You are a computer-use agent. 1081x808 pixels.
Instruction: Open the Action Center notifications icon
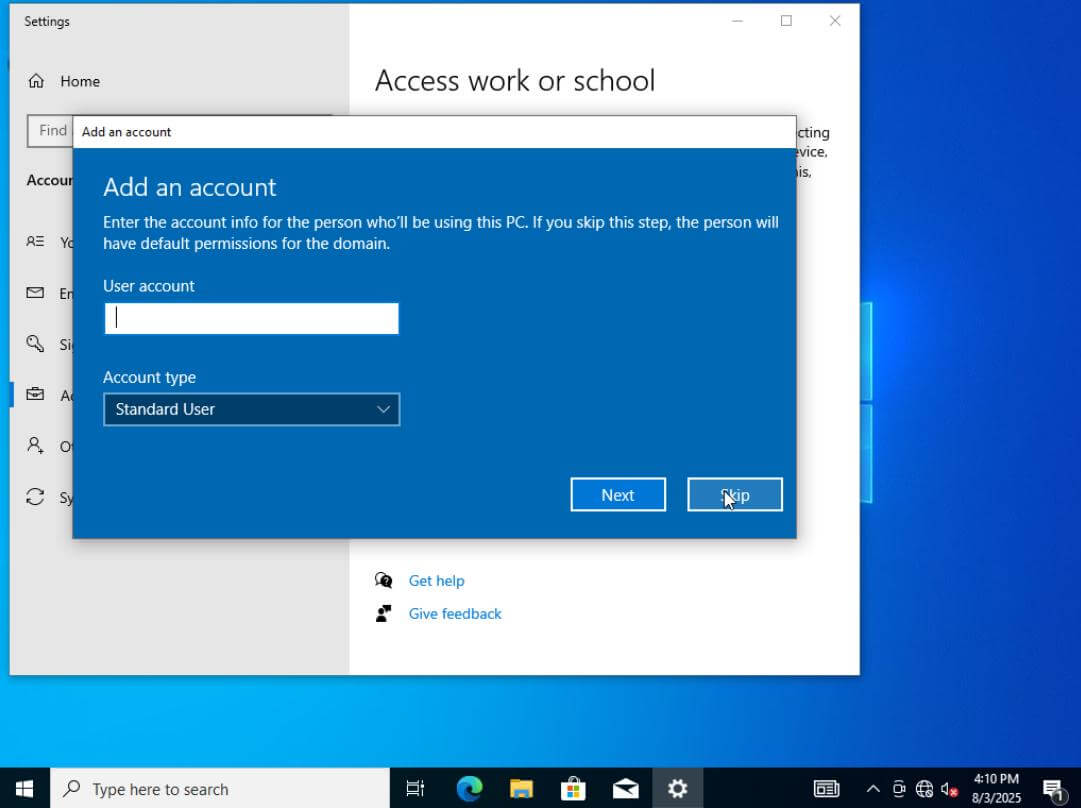1053,789
